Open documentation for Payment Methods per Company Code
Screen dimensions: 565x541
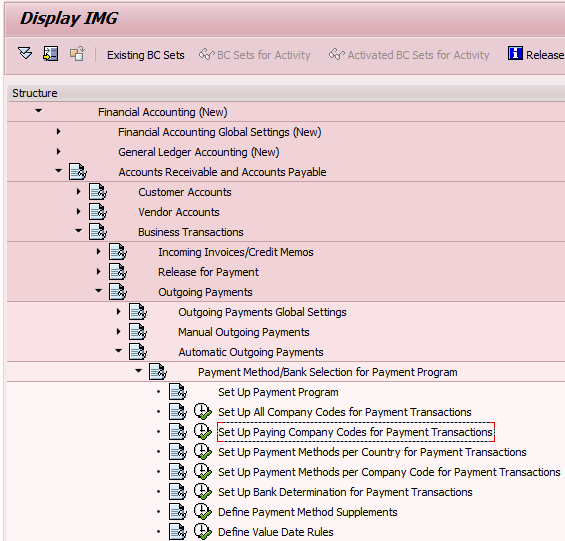(x=178, y=471)
